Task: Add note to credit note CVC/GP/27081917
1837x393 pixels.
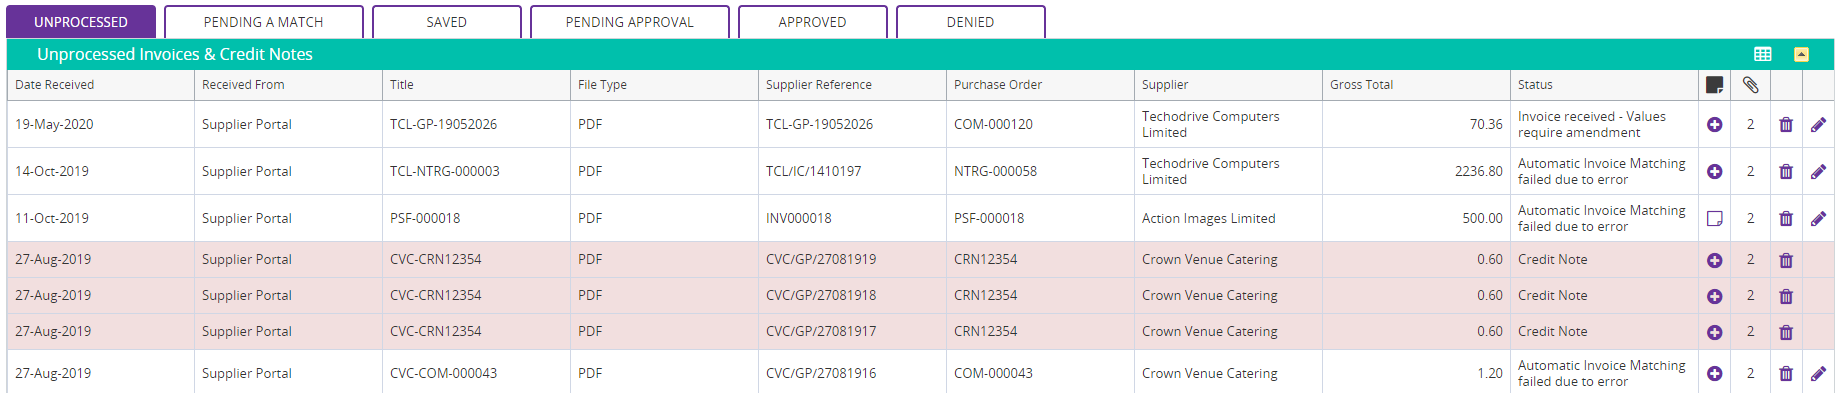Action: tap(1714, 332)
